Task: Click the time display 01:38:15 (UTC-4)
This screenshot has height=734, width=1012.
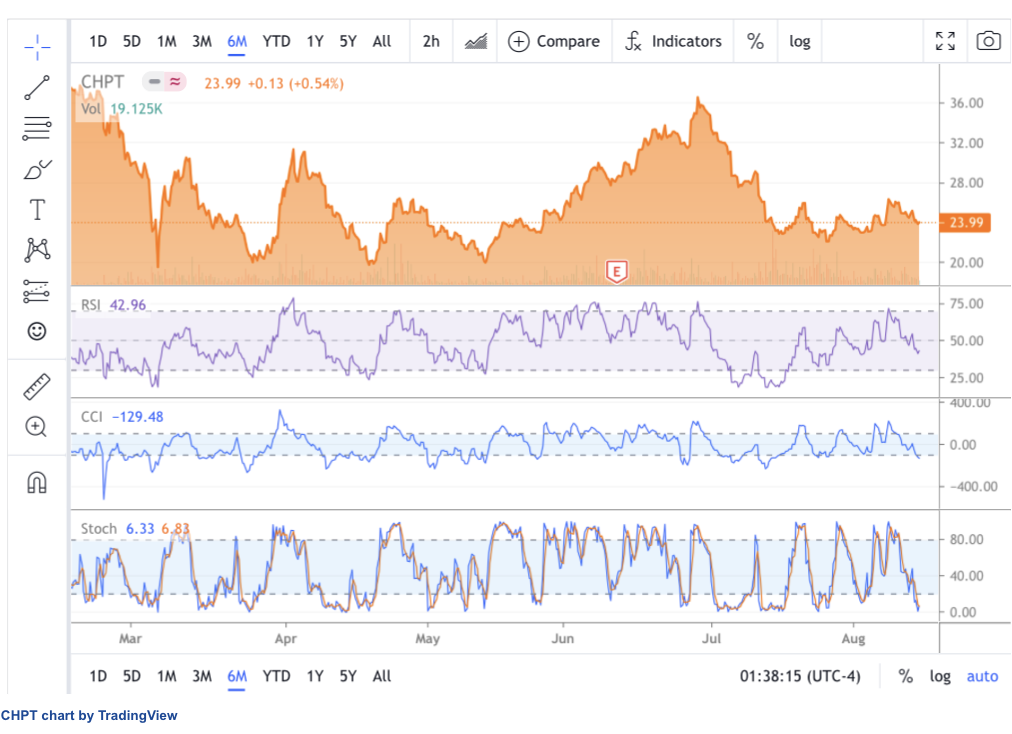Action: (x=800, y=677)
